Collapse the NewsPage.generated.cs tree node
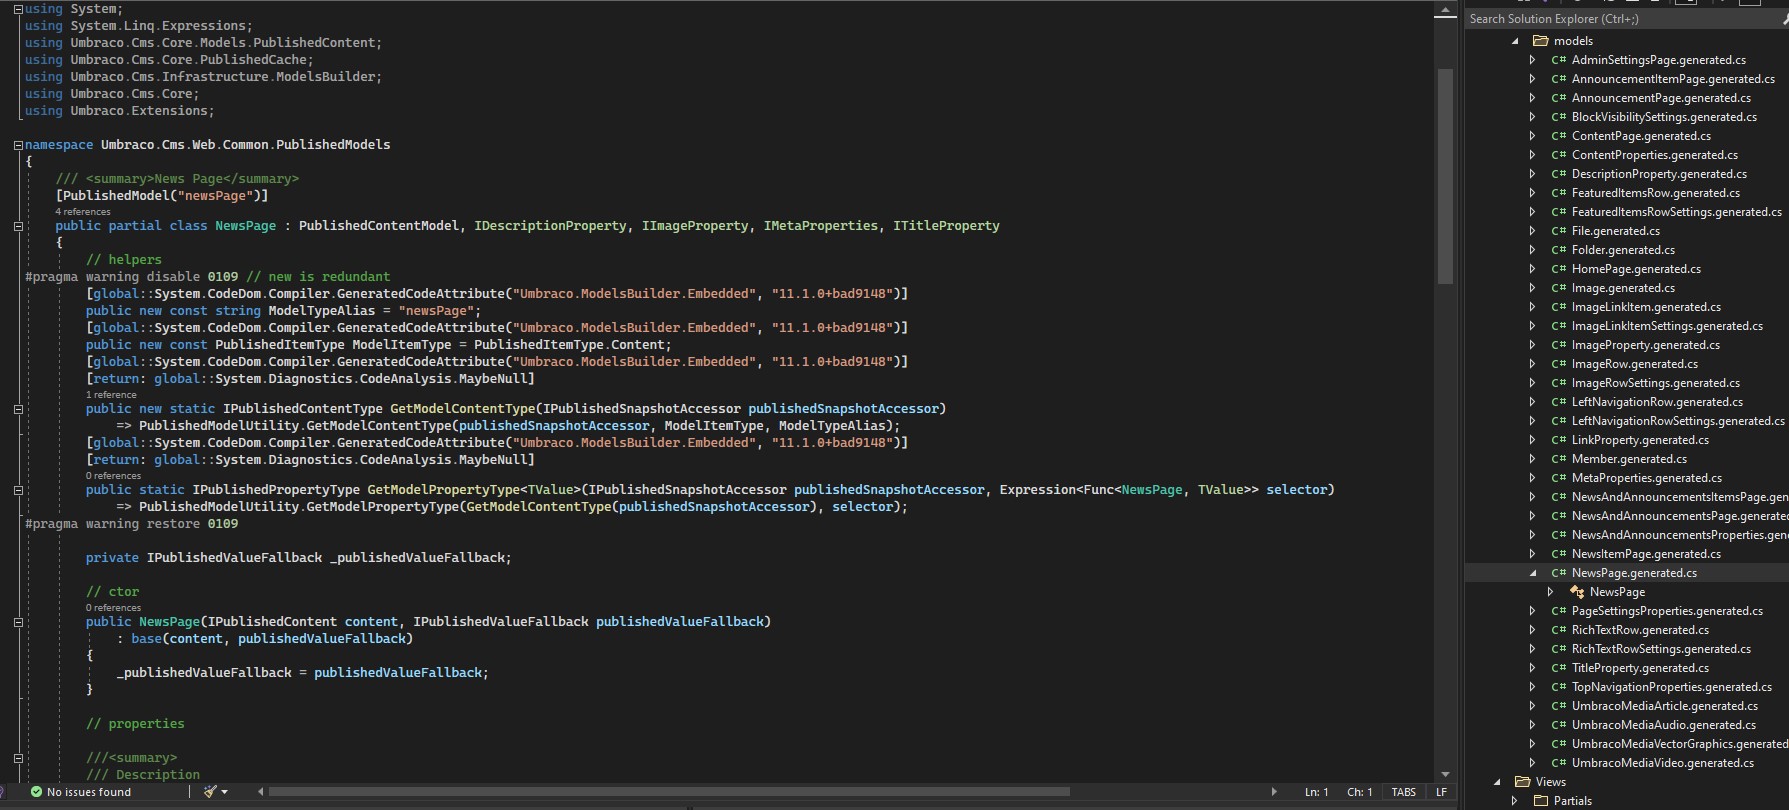Screen dimensions: 1789x810 pos(1533,573)
